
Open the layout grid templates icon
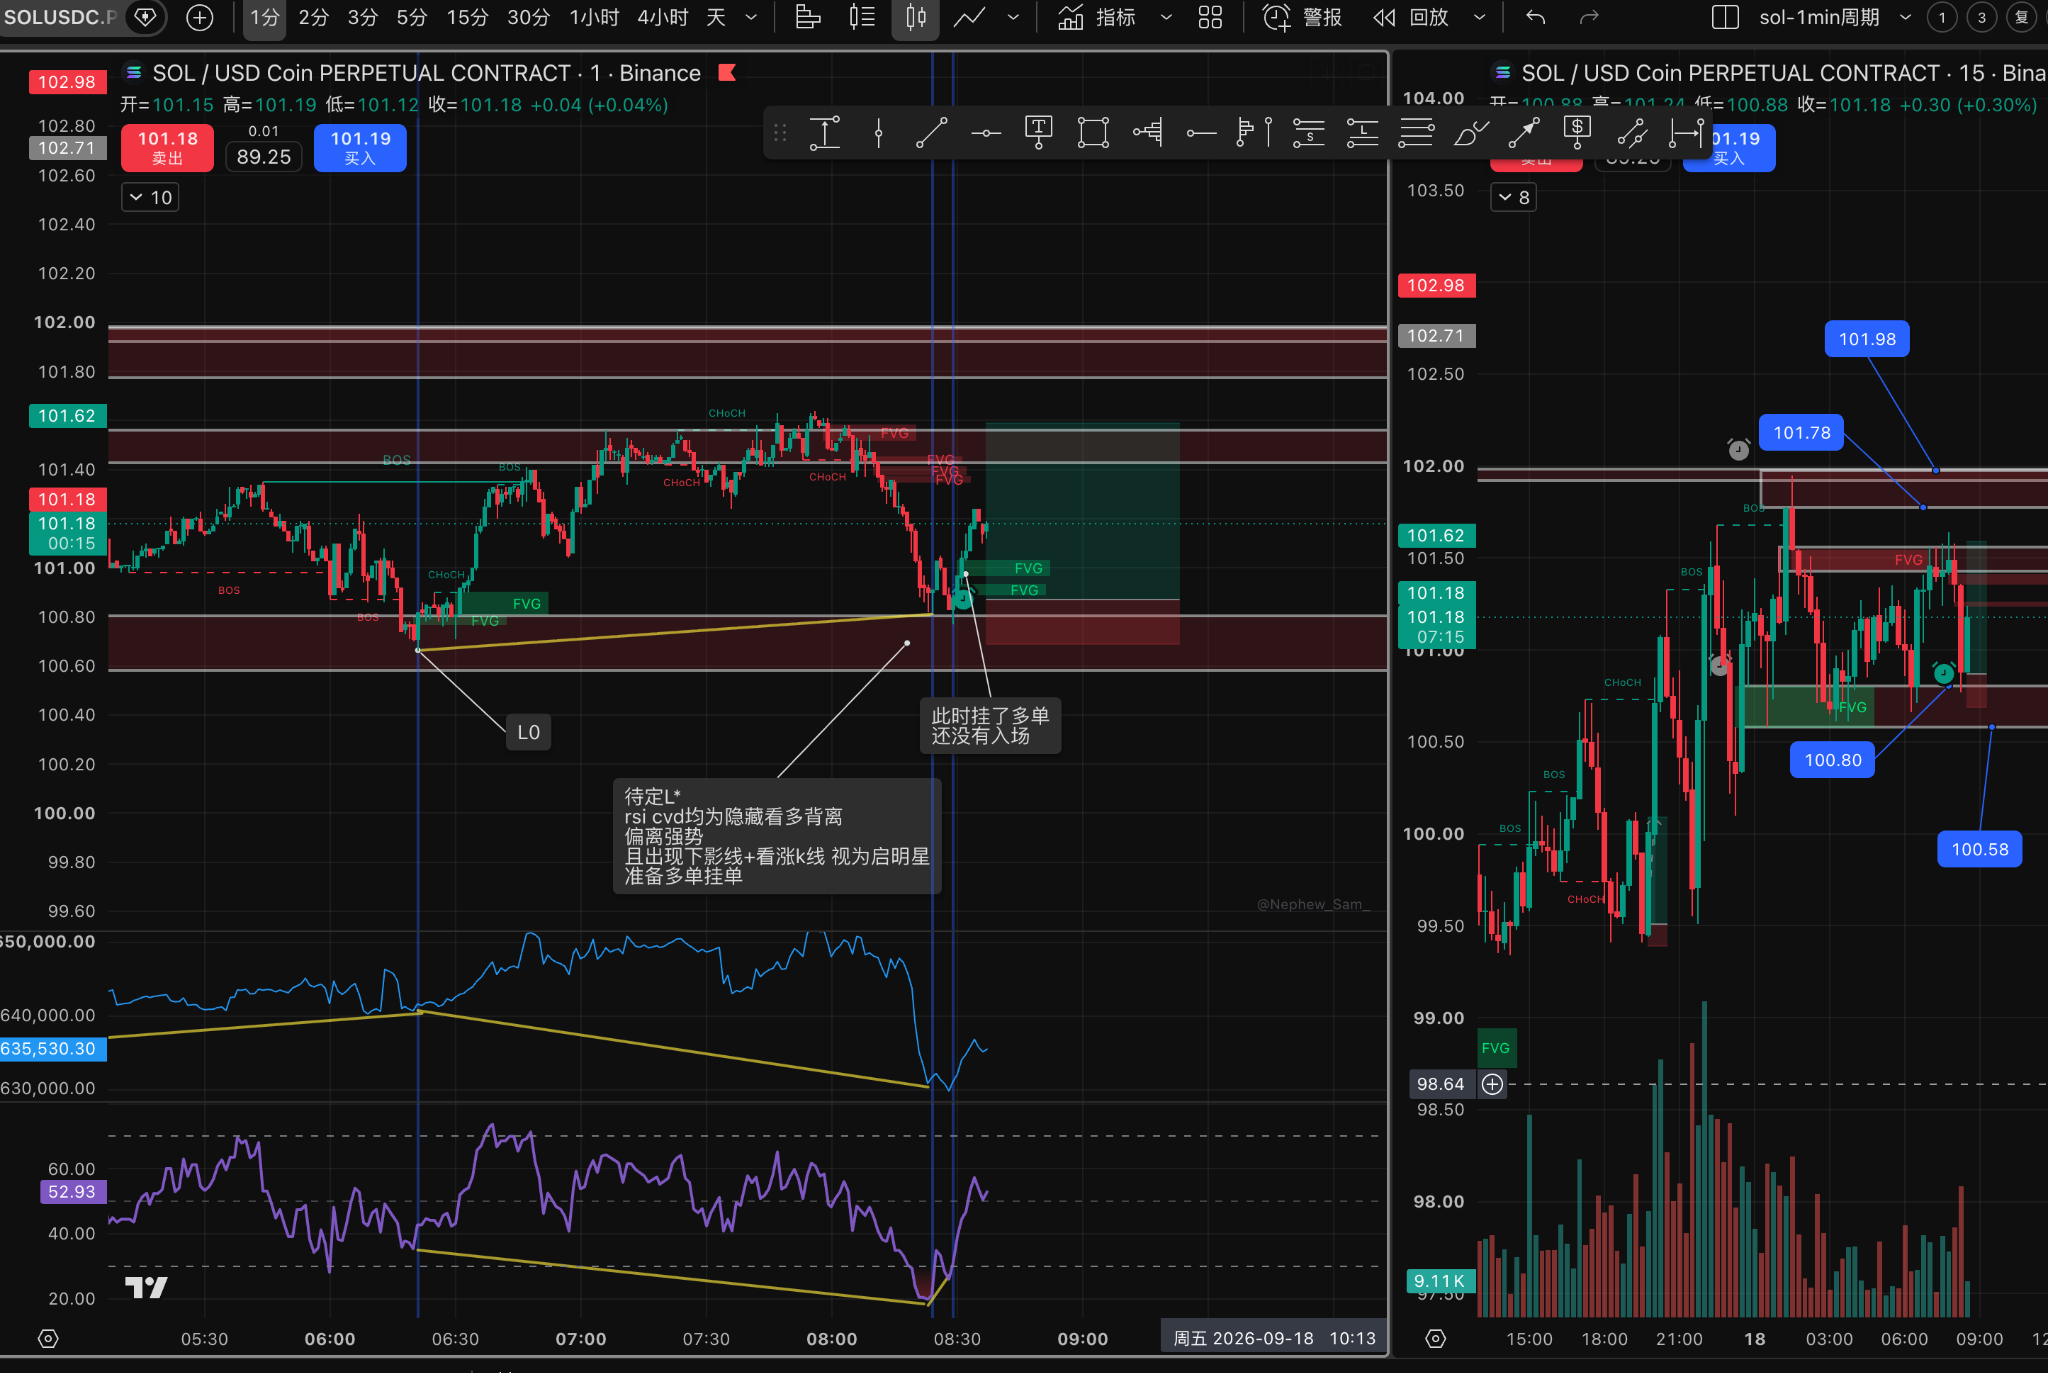[1210, 17]
